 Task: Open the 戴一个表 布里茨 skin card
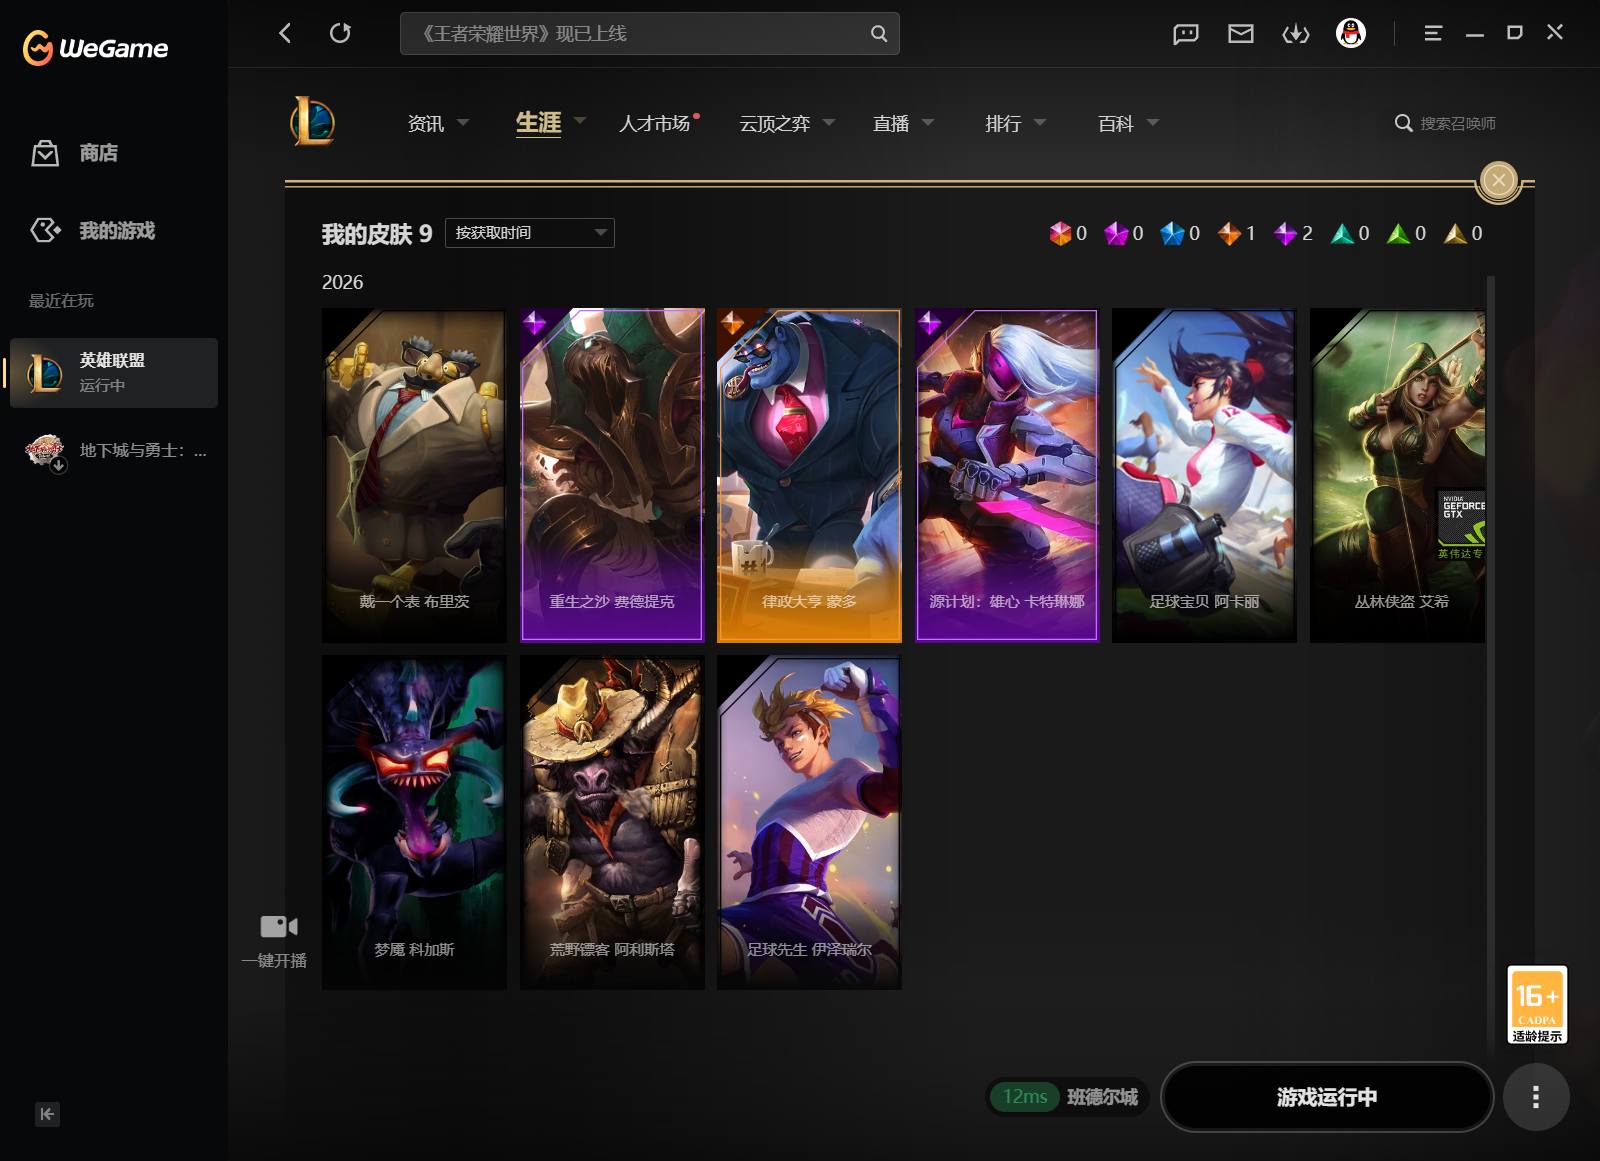414,475
